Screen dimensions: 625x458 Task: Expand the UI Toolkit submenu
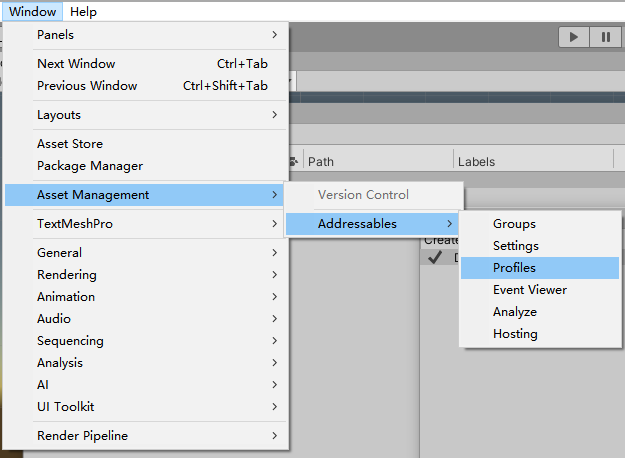[x=145, y=407]
